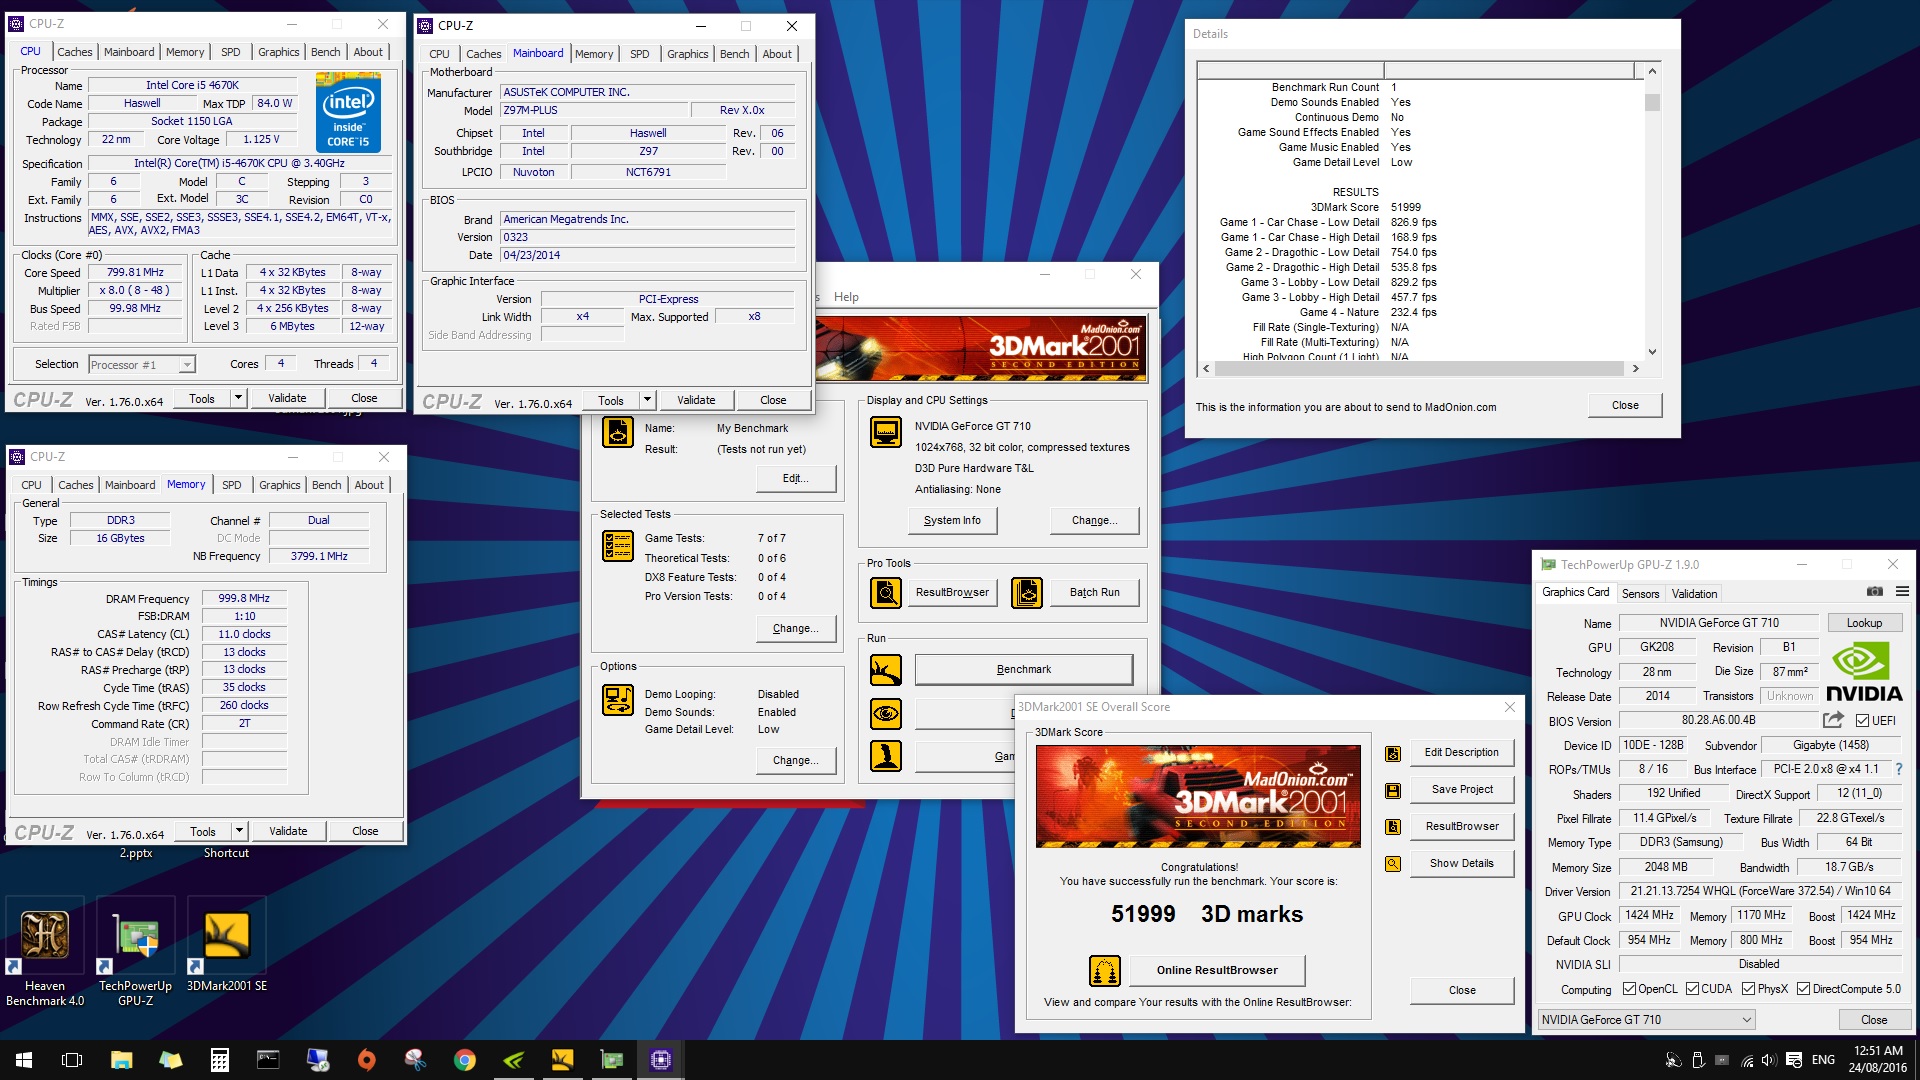Open Google Chrome from the taskbar
The image size is (1920, 1080).
(x=464, y=1060)
